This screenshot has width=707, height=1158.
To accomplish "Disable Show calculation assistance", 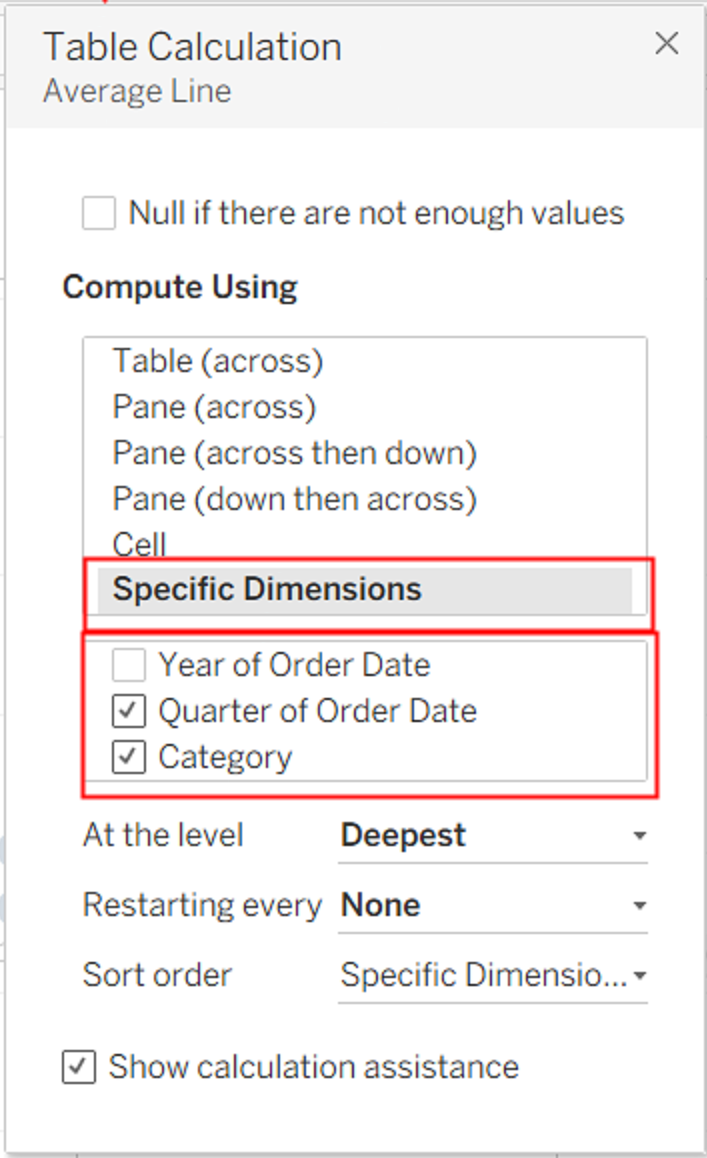I will tap(79, 1067).
